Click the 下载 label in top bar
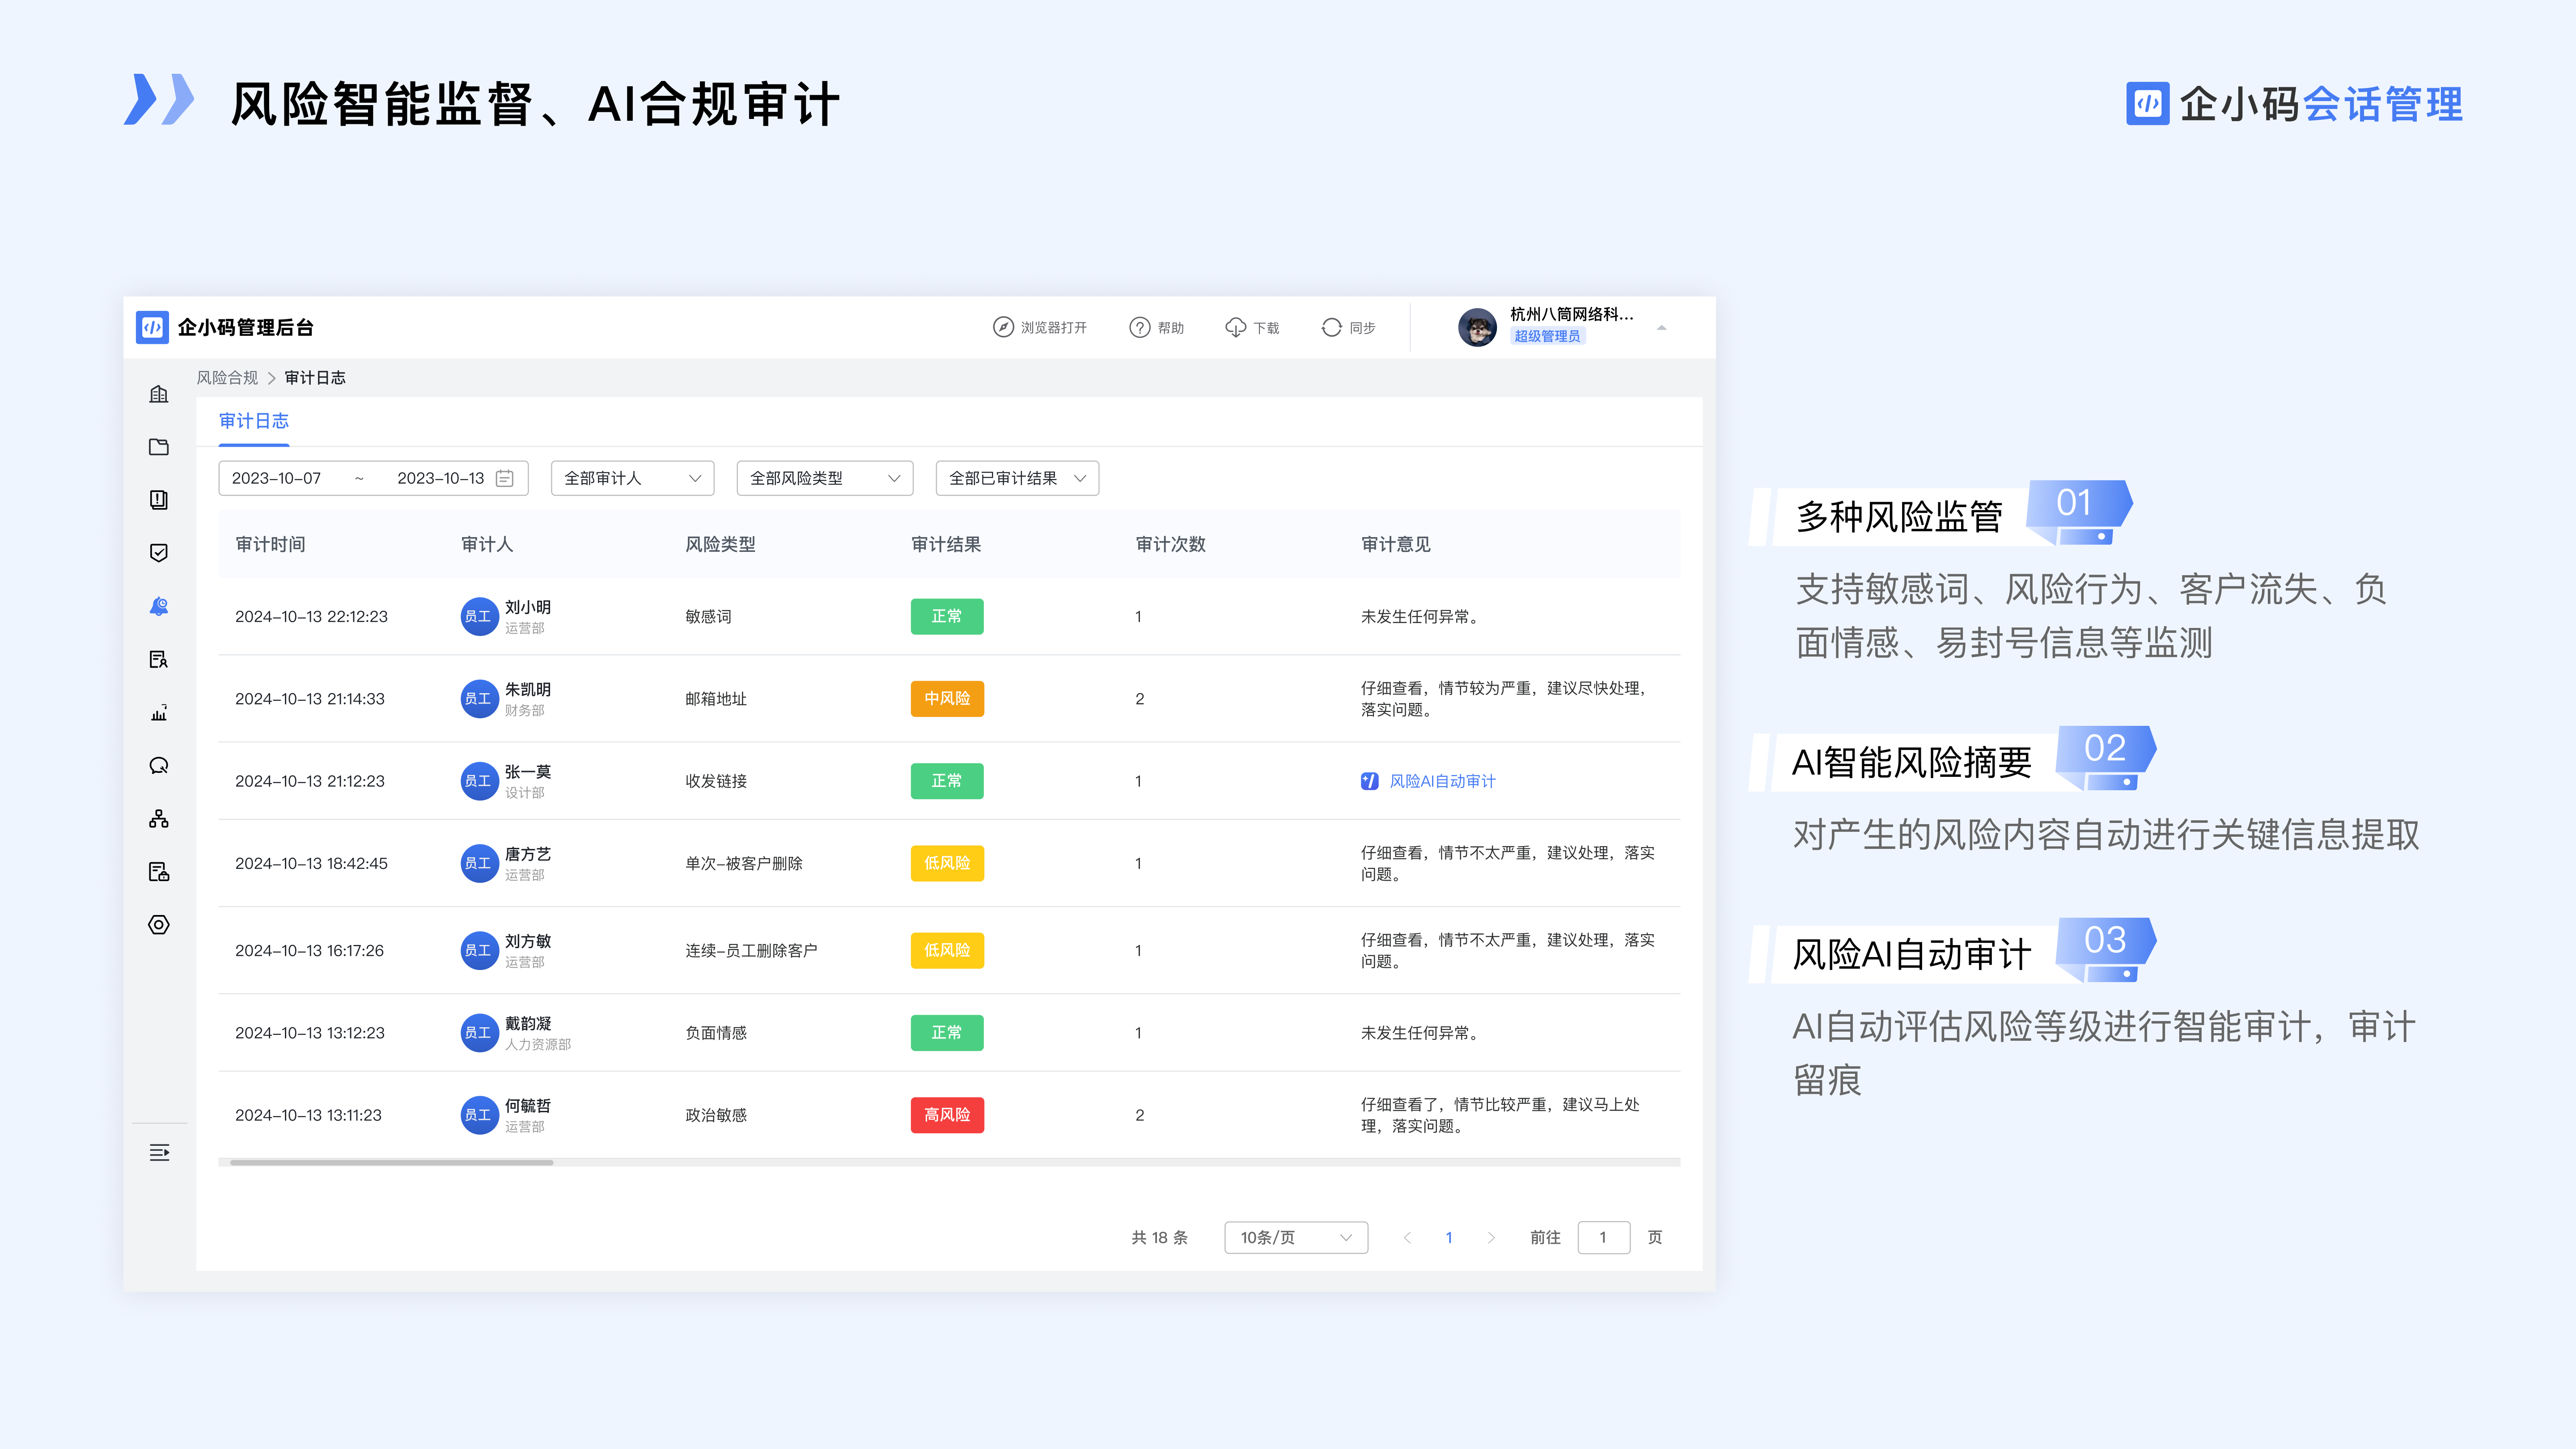The width and height of the screenshot is (2576, 1449). coord(1267,328)
